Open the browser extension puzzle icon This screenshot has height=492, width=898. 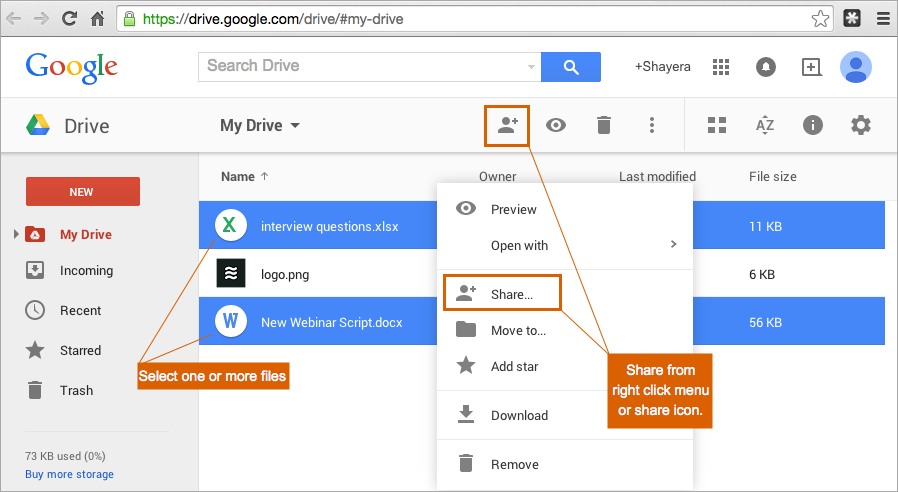point(852,19)
